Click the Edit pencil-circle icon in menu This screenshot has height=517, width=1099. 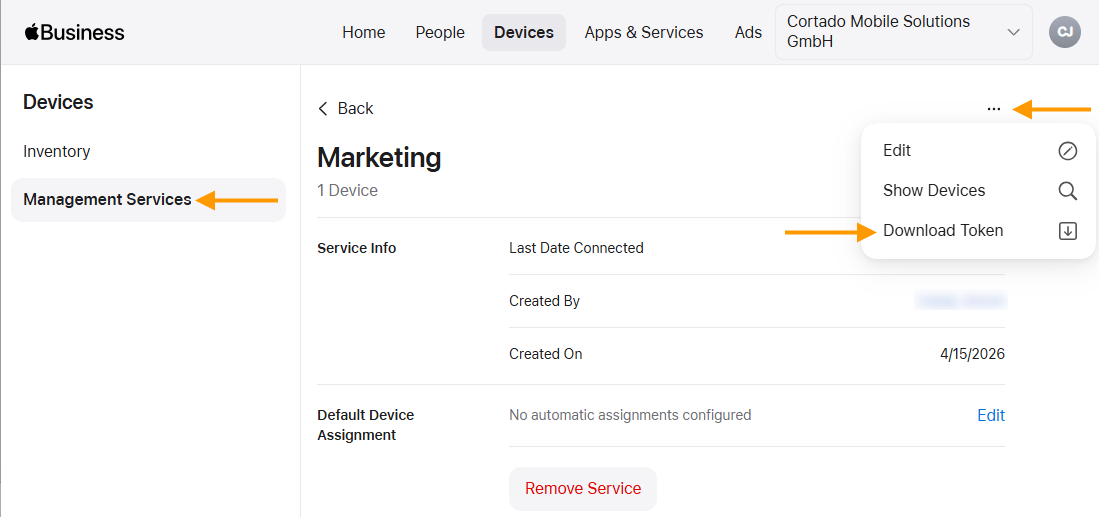click(x=1067, y=151)
